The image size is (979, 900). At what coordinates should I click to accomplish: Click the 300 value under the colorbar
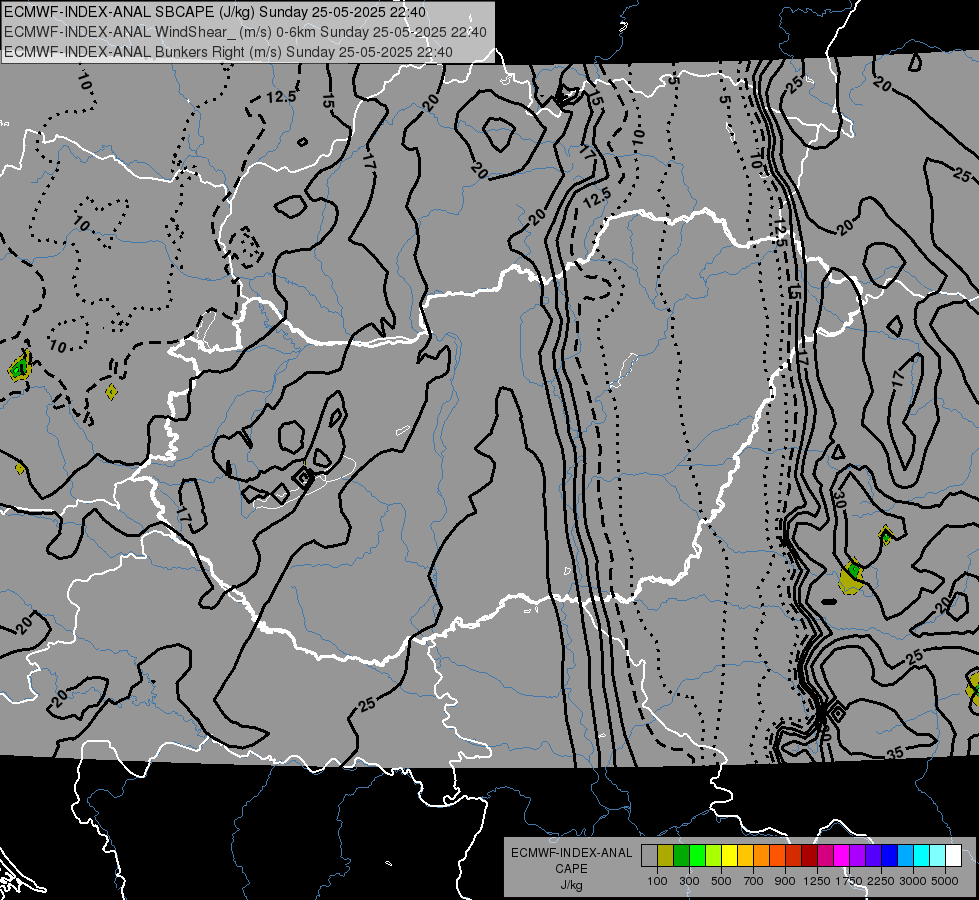point(689,881)
